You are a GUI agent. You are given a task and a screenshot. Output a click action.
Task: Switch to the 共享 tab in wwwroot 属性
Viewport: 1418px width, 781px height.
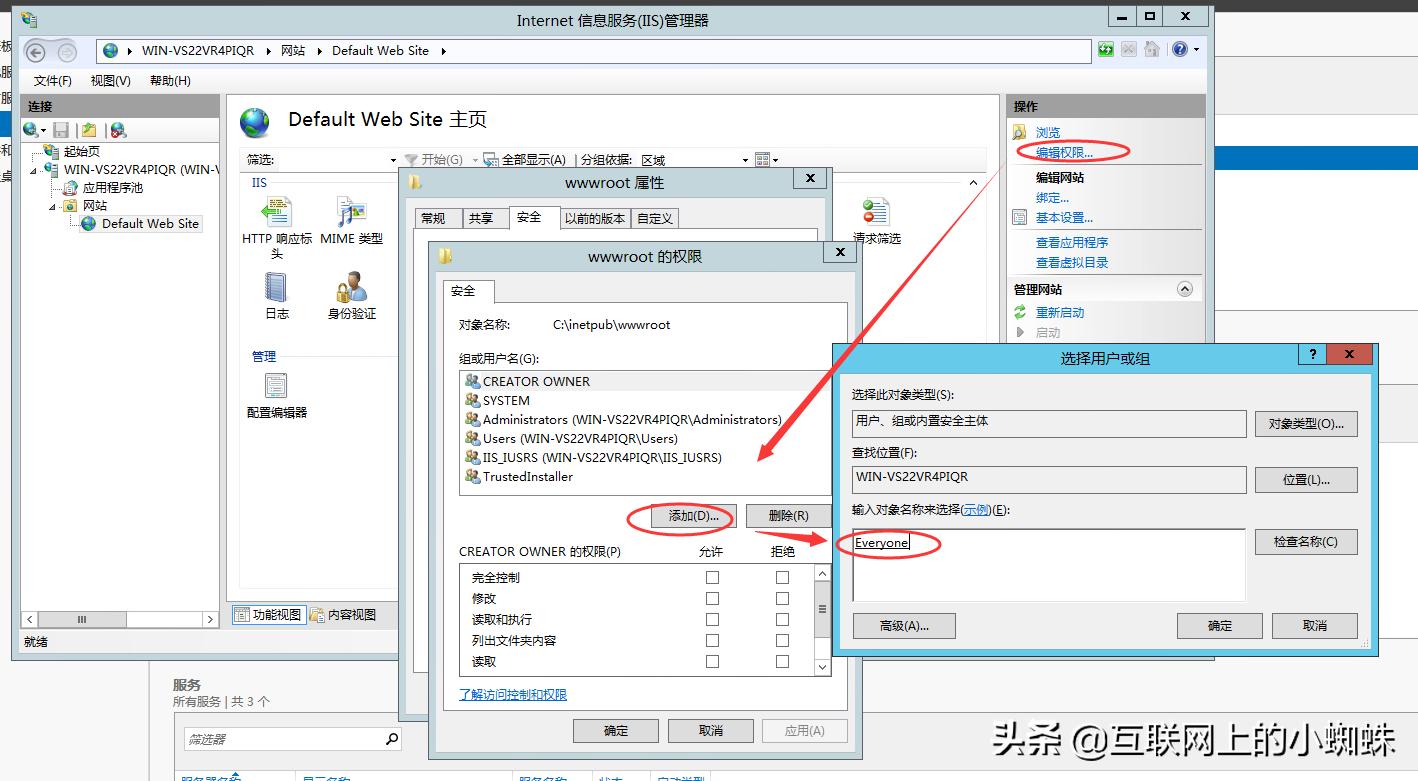484,217
